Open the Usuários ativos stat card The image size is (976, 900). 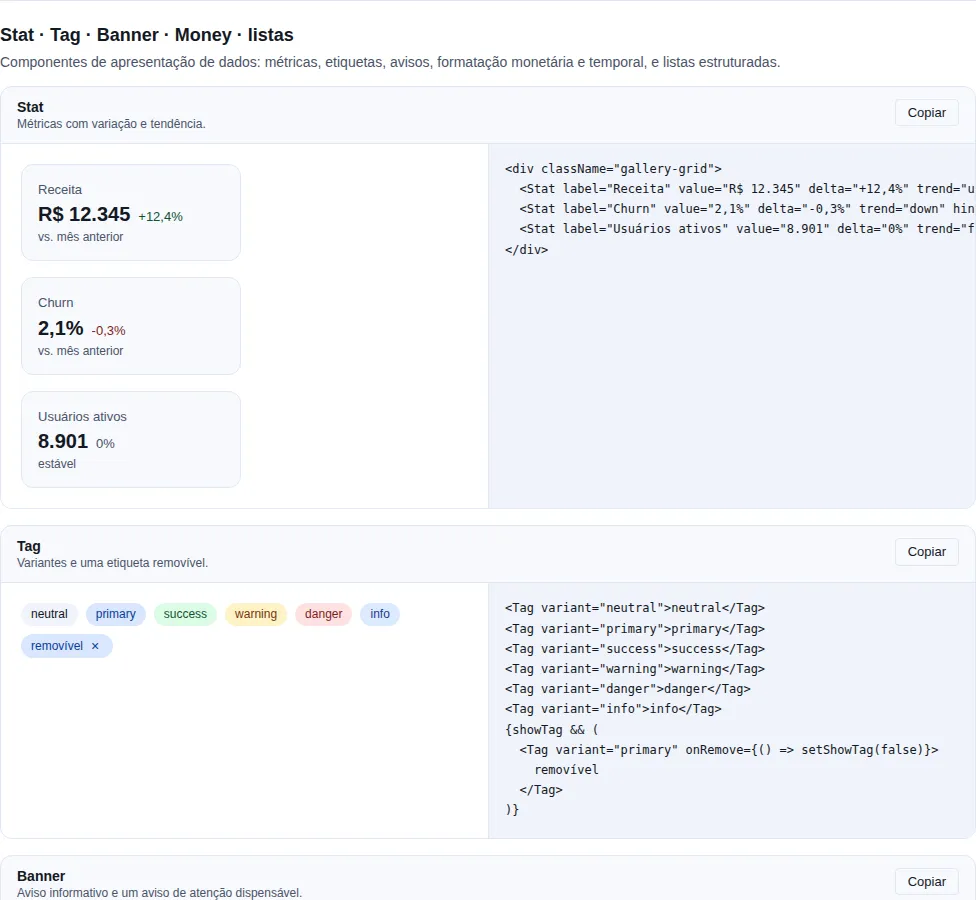[x=131, y=439]
